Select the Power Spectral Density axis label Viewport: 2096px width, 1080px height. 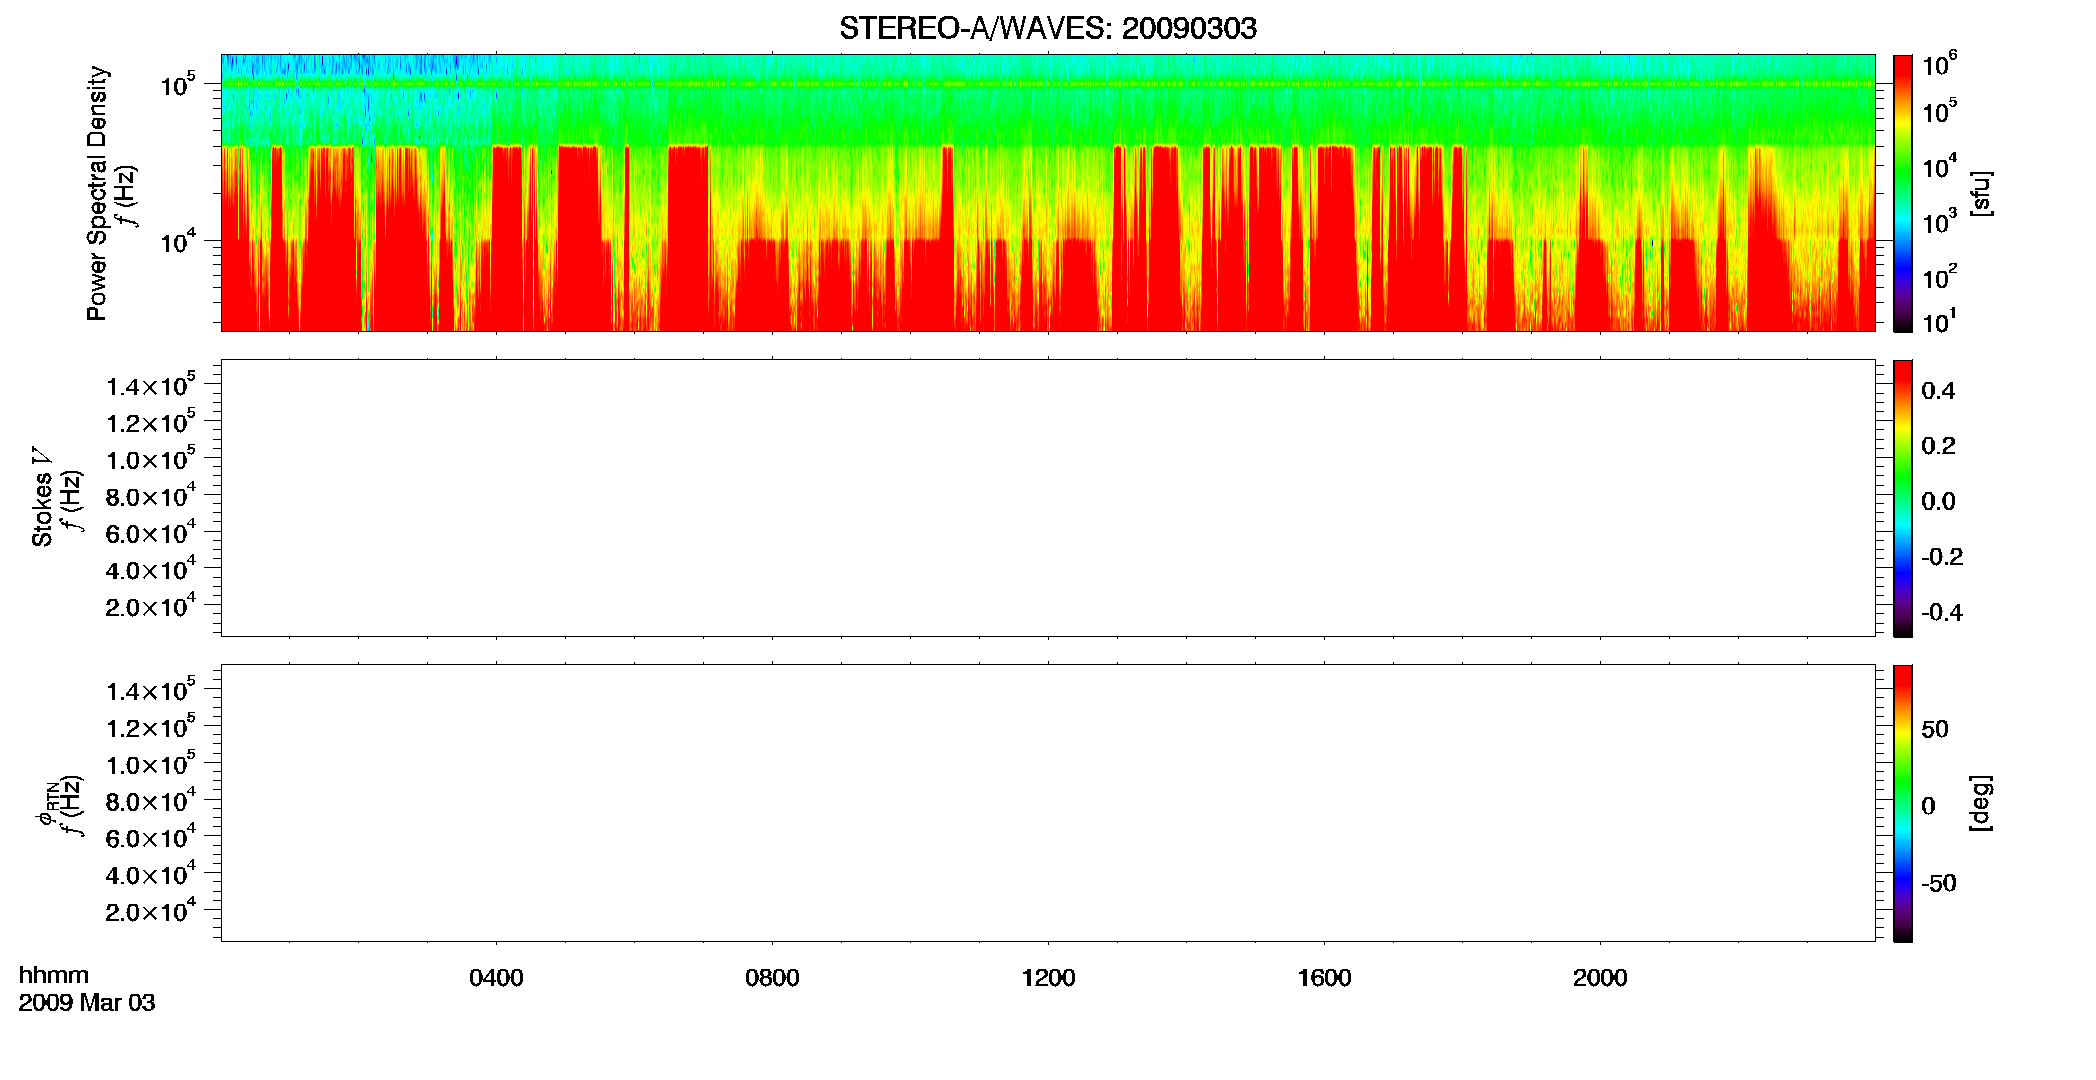coord(97,193)
